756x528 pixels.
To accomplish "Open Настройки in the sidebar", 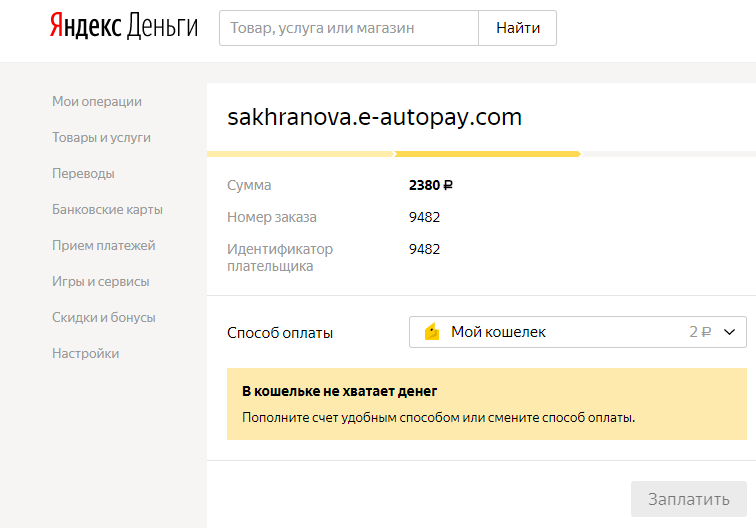I will coord(85,353).
